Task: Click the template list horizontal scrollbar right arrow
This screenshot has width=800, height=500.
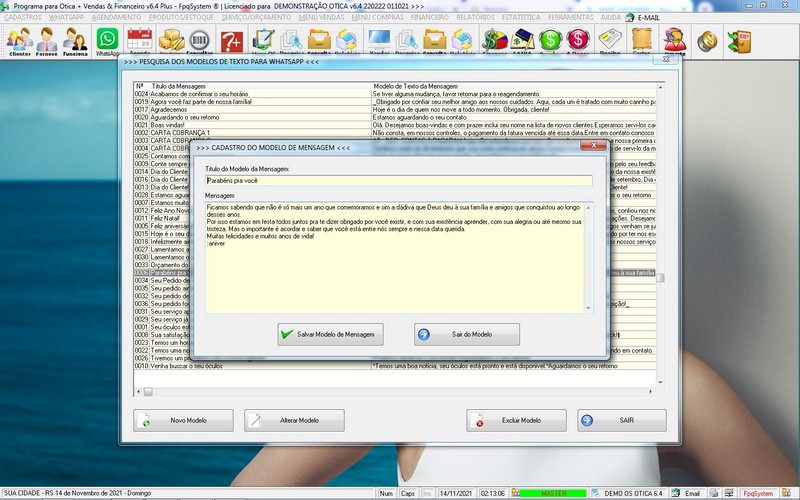Action: click(651, 391)
